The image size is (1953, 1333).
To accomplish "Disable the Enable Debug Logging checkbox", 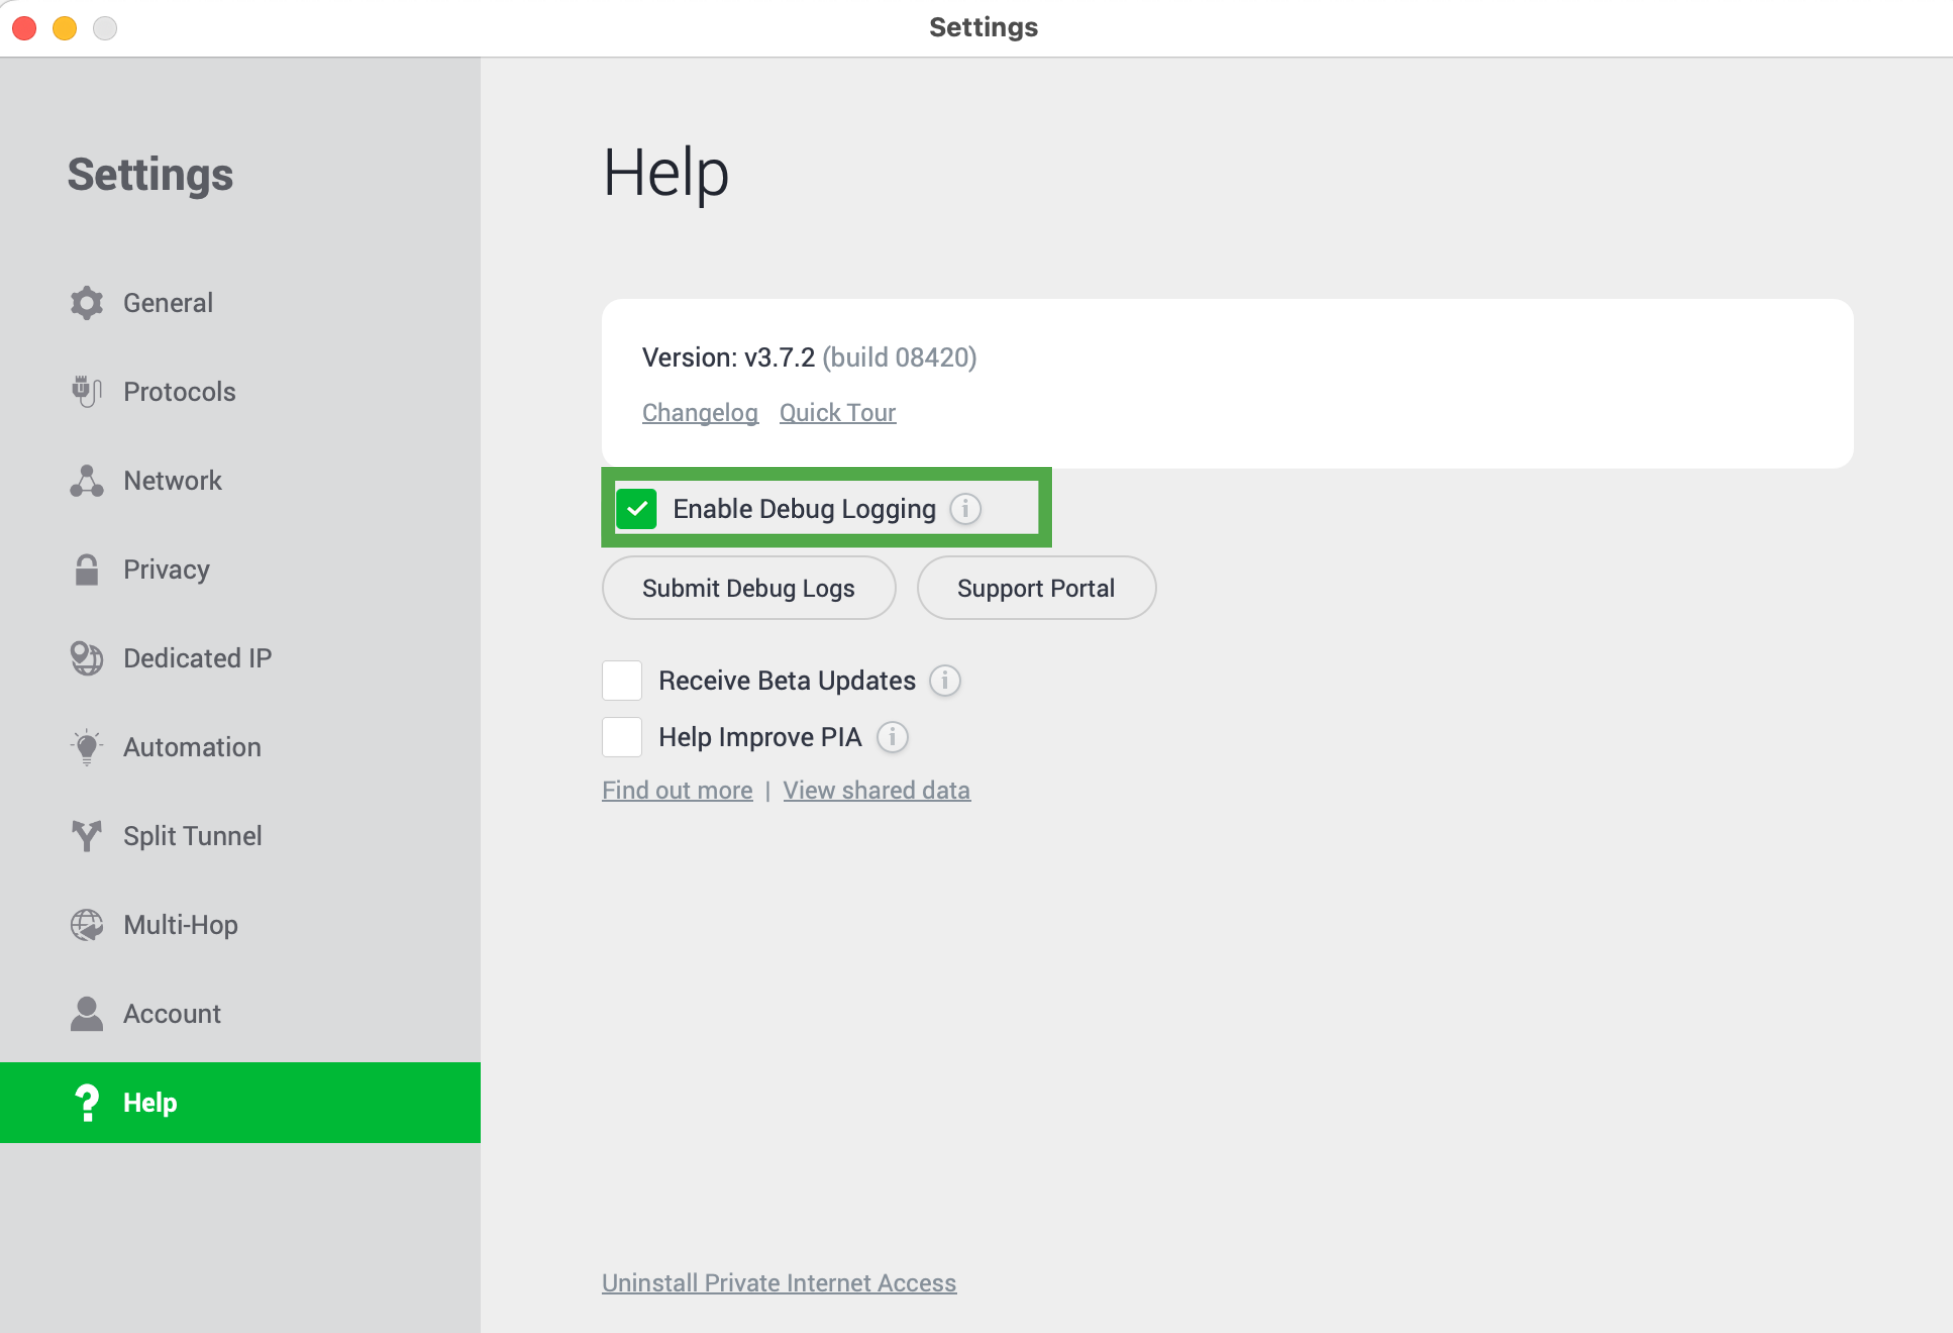I will point(637,509).
